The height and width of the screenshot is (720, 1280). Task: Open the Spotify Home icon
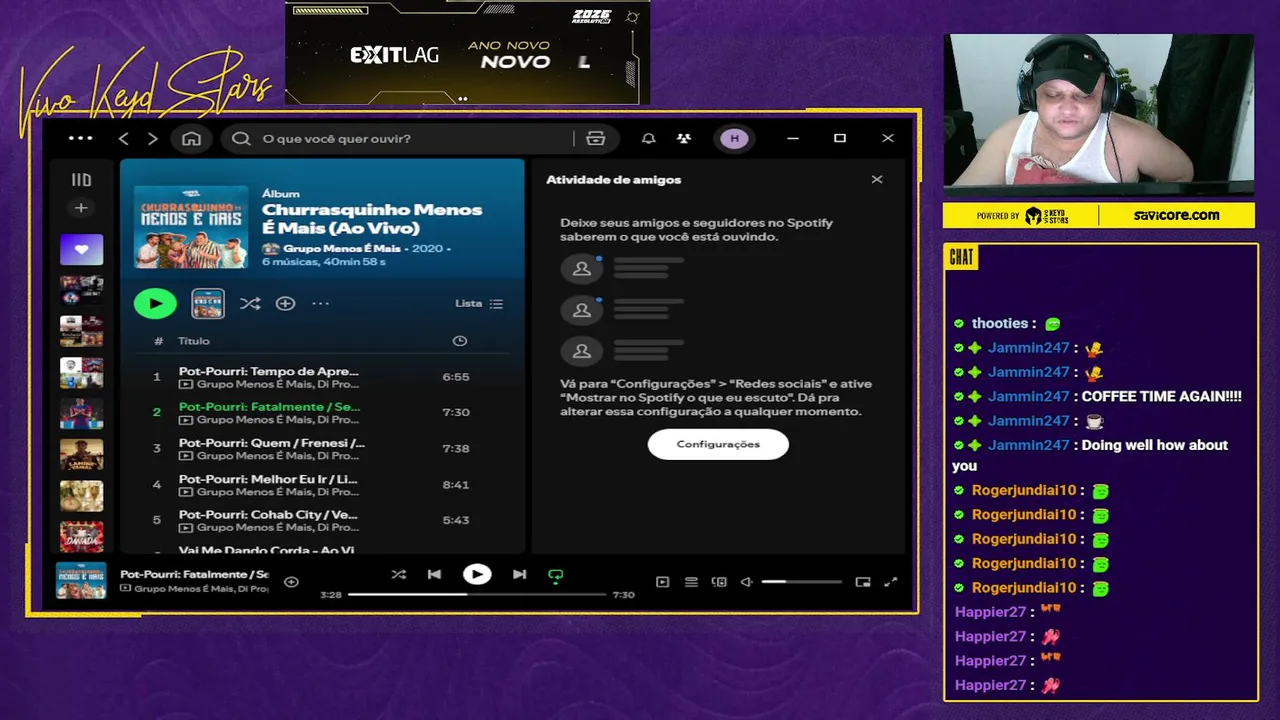pos(191,138)
